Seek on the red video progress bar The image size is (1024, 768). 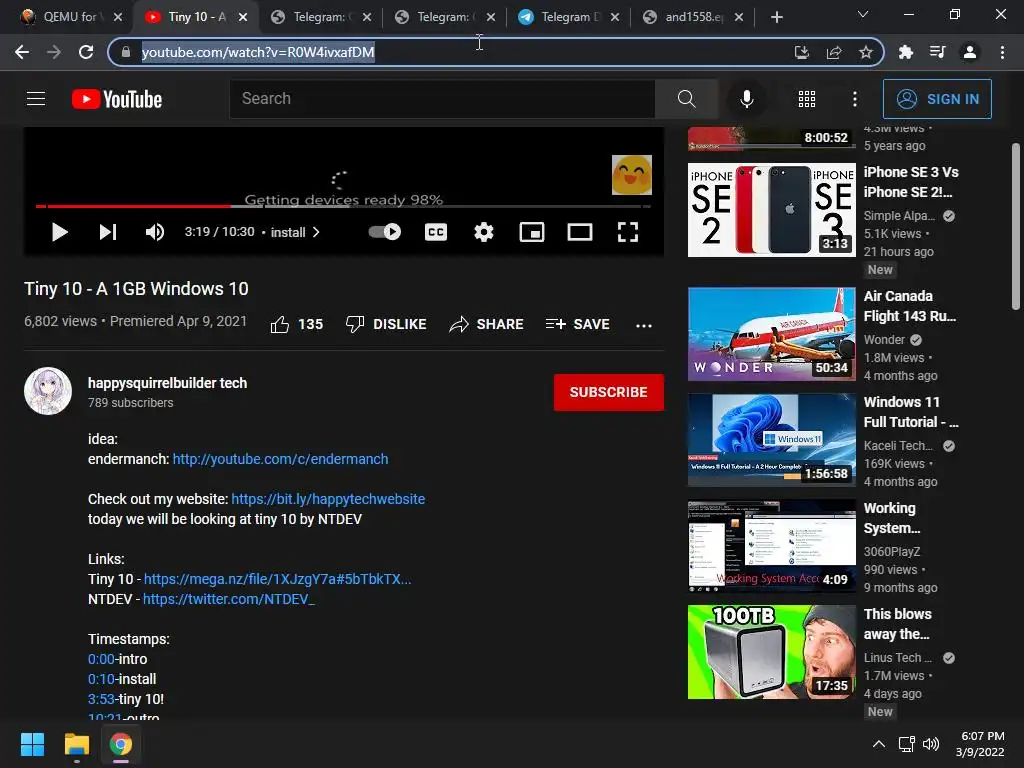point(133,206)
